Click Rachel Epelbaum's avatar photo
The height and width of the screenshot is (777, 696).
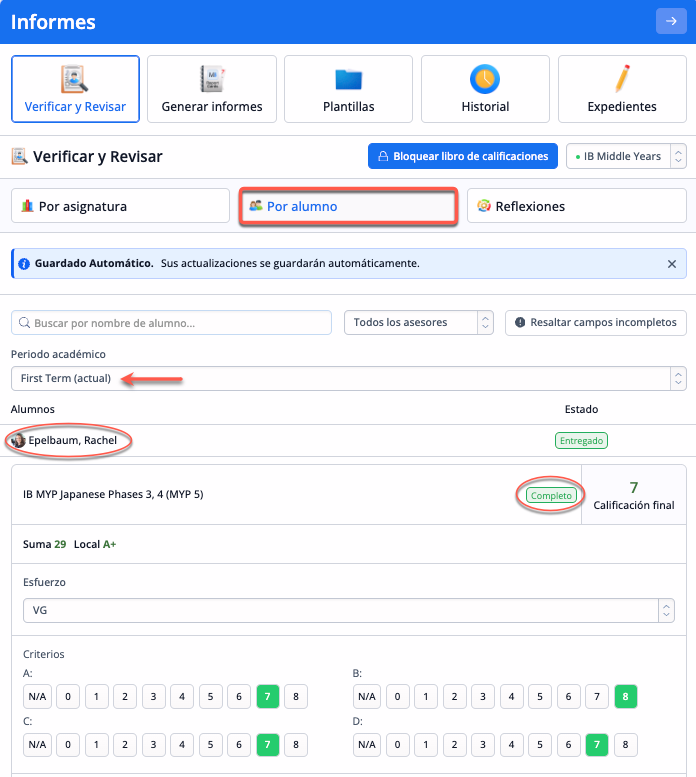click(18, 440)
